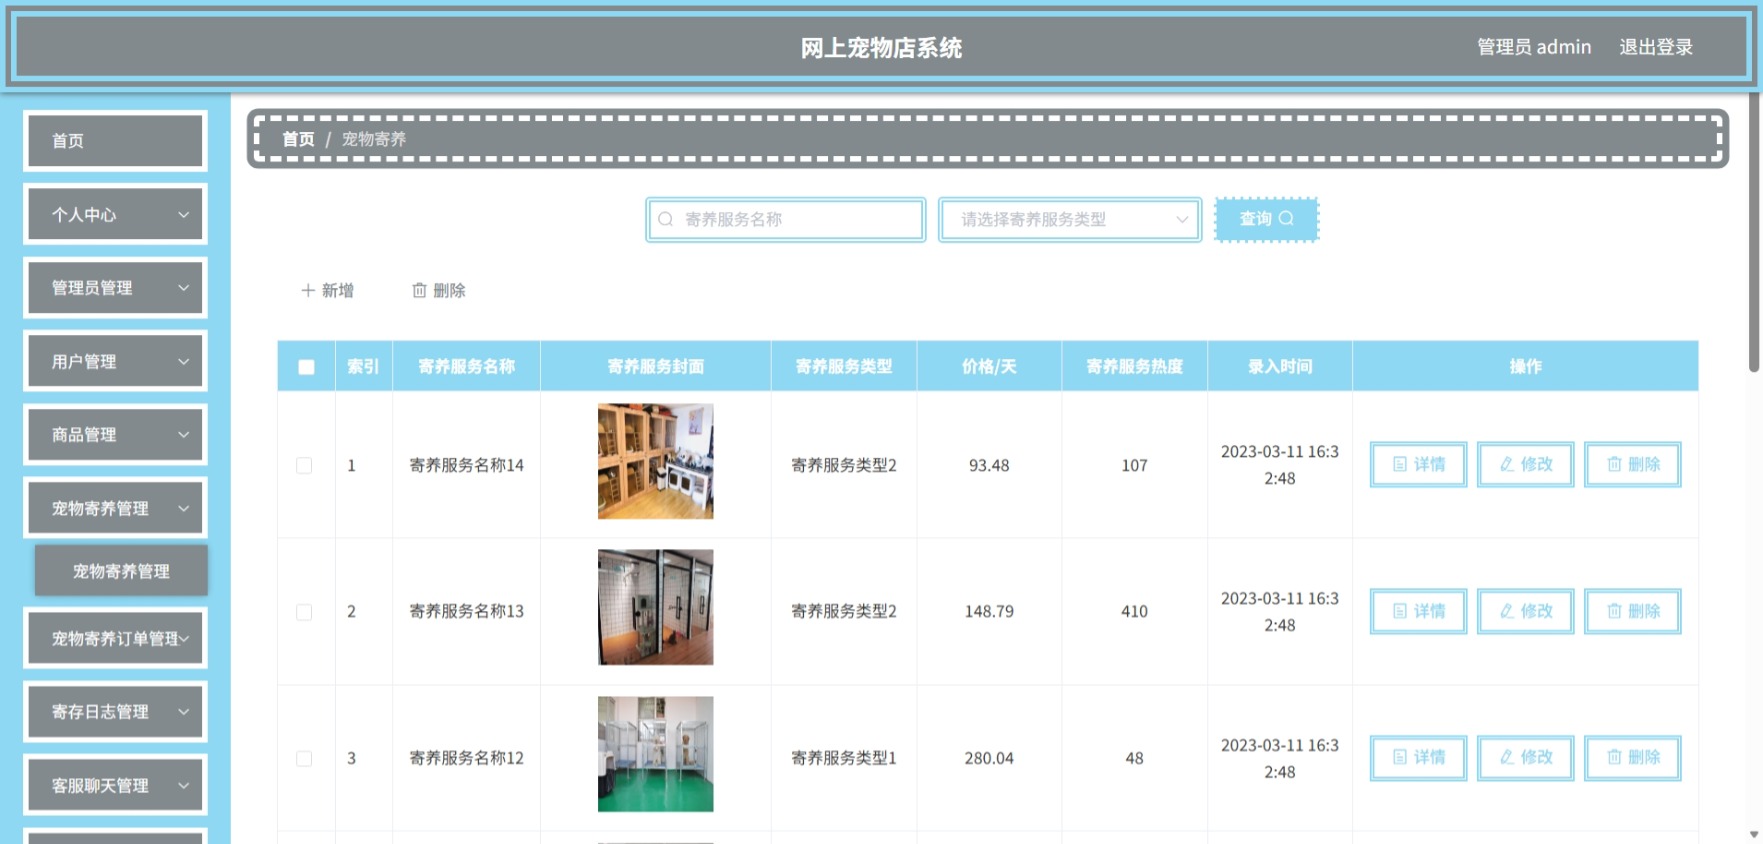Click 修改 pencil icon for 寄养服务名称12
The height and width of the screenshot is (844, 1763).
(1506, 757)
